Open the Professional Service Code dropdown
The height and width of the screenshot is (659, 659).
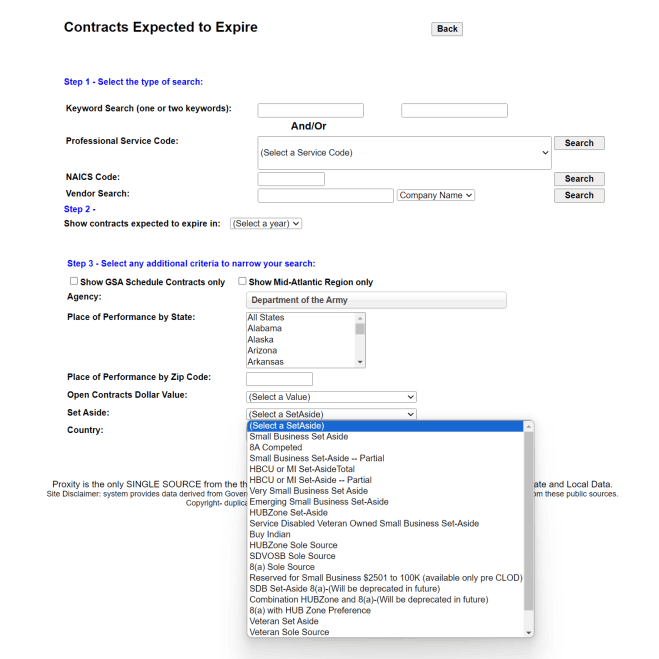(404, 153)
